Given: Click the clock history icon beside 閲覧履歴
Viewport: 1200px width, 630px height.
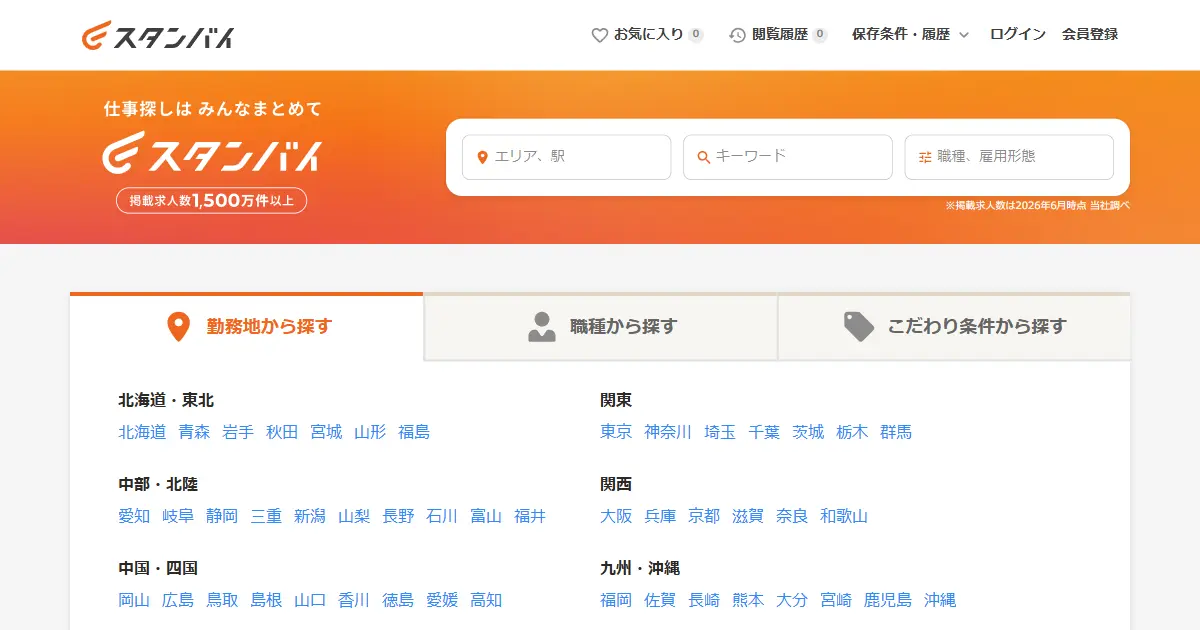Looking at the screenshot, I should click(x=738, y=35).
